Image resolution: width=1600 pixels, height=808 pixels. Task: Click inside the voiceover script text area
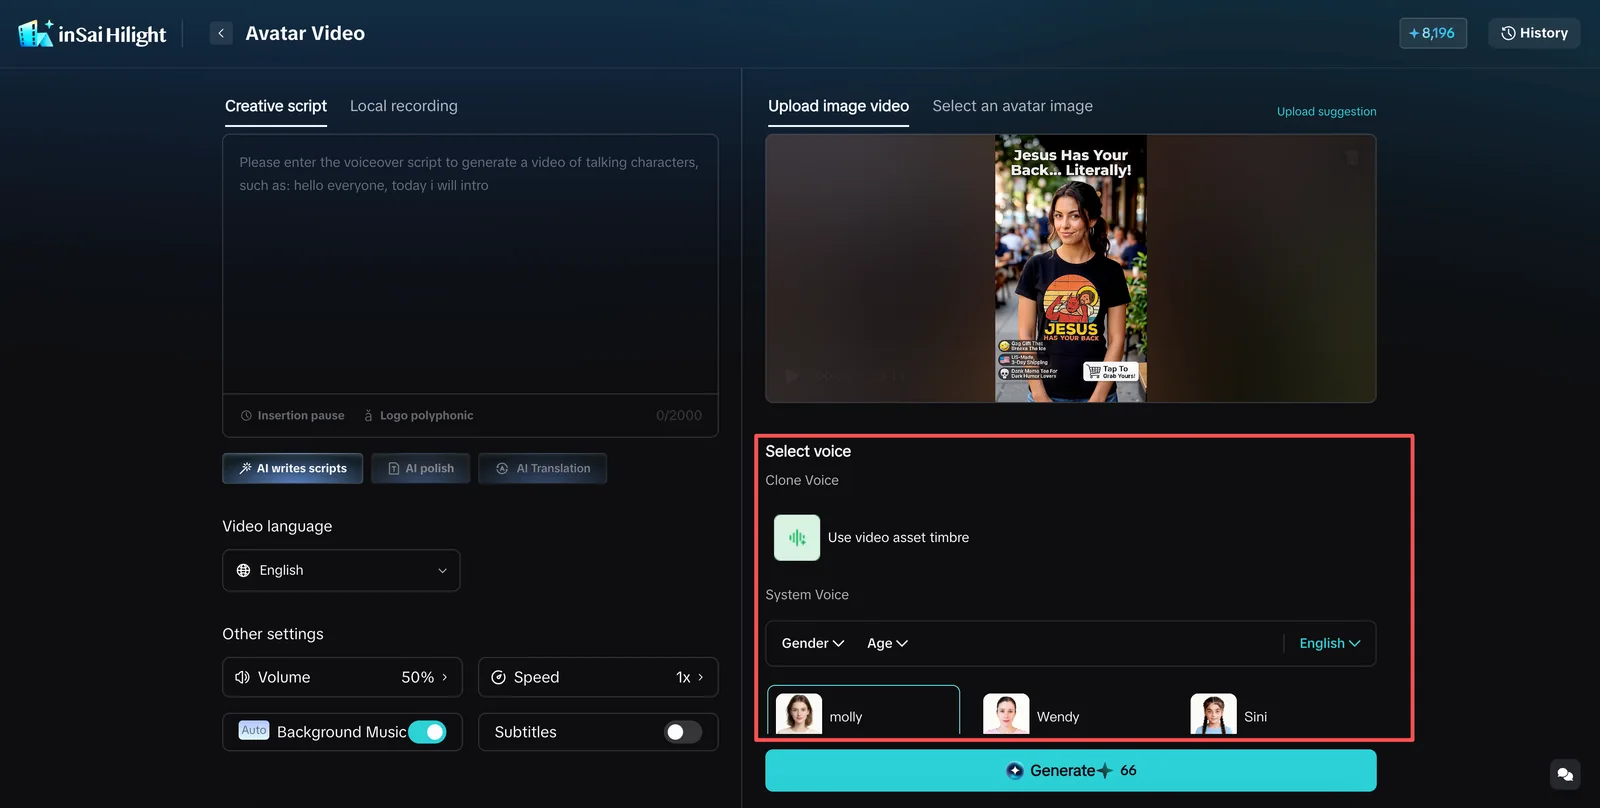pyautogui.click(x=470, y=264)
